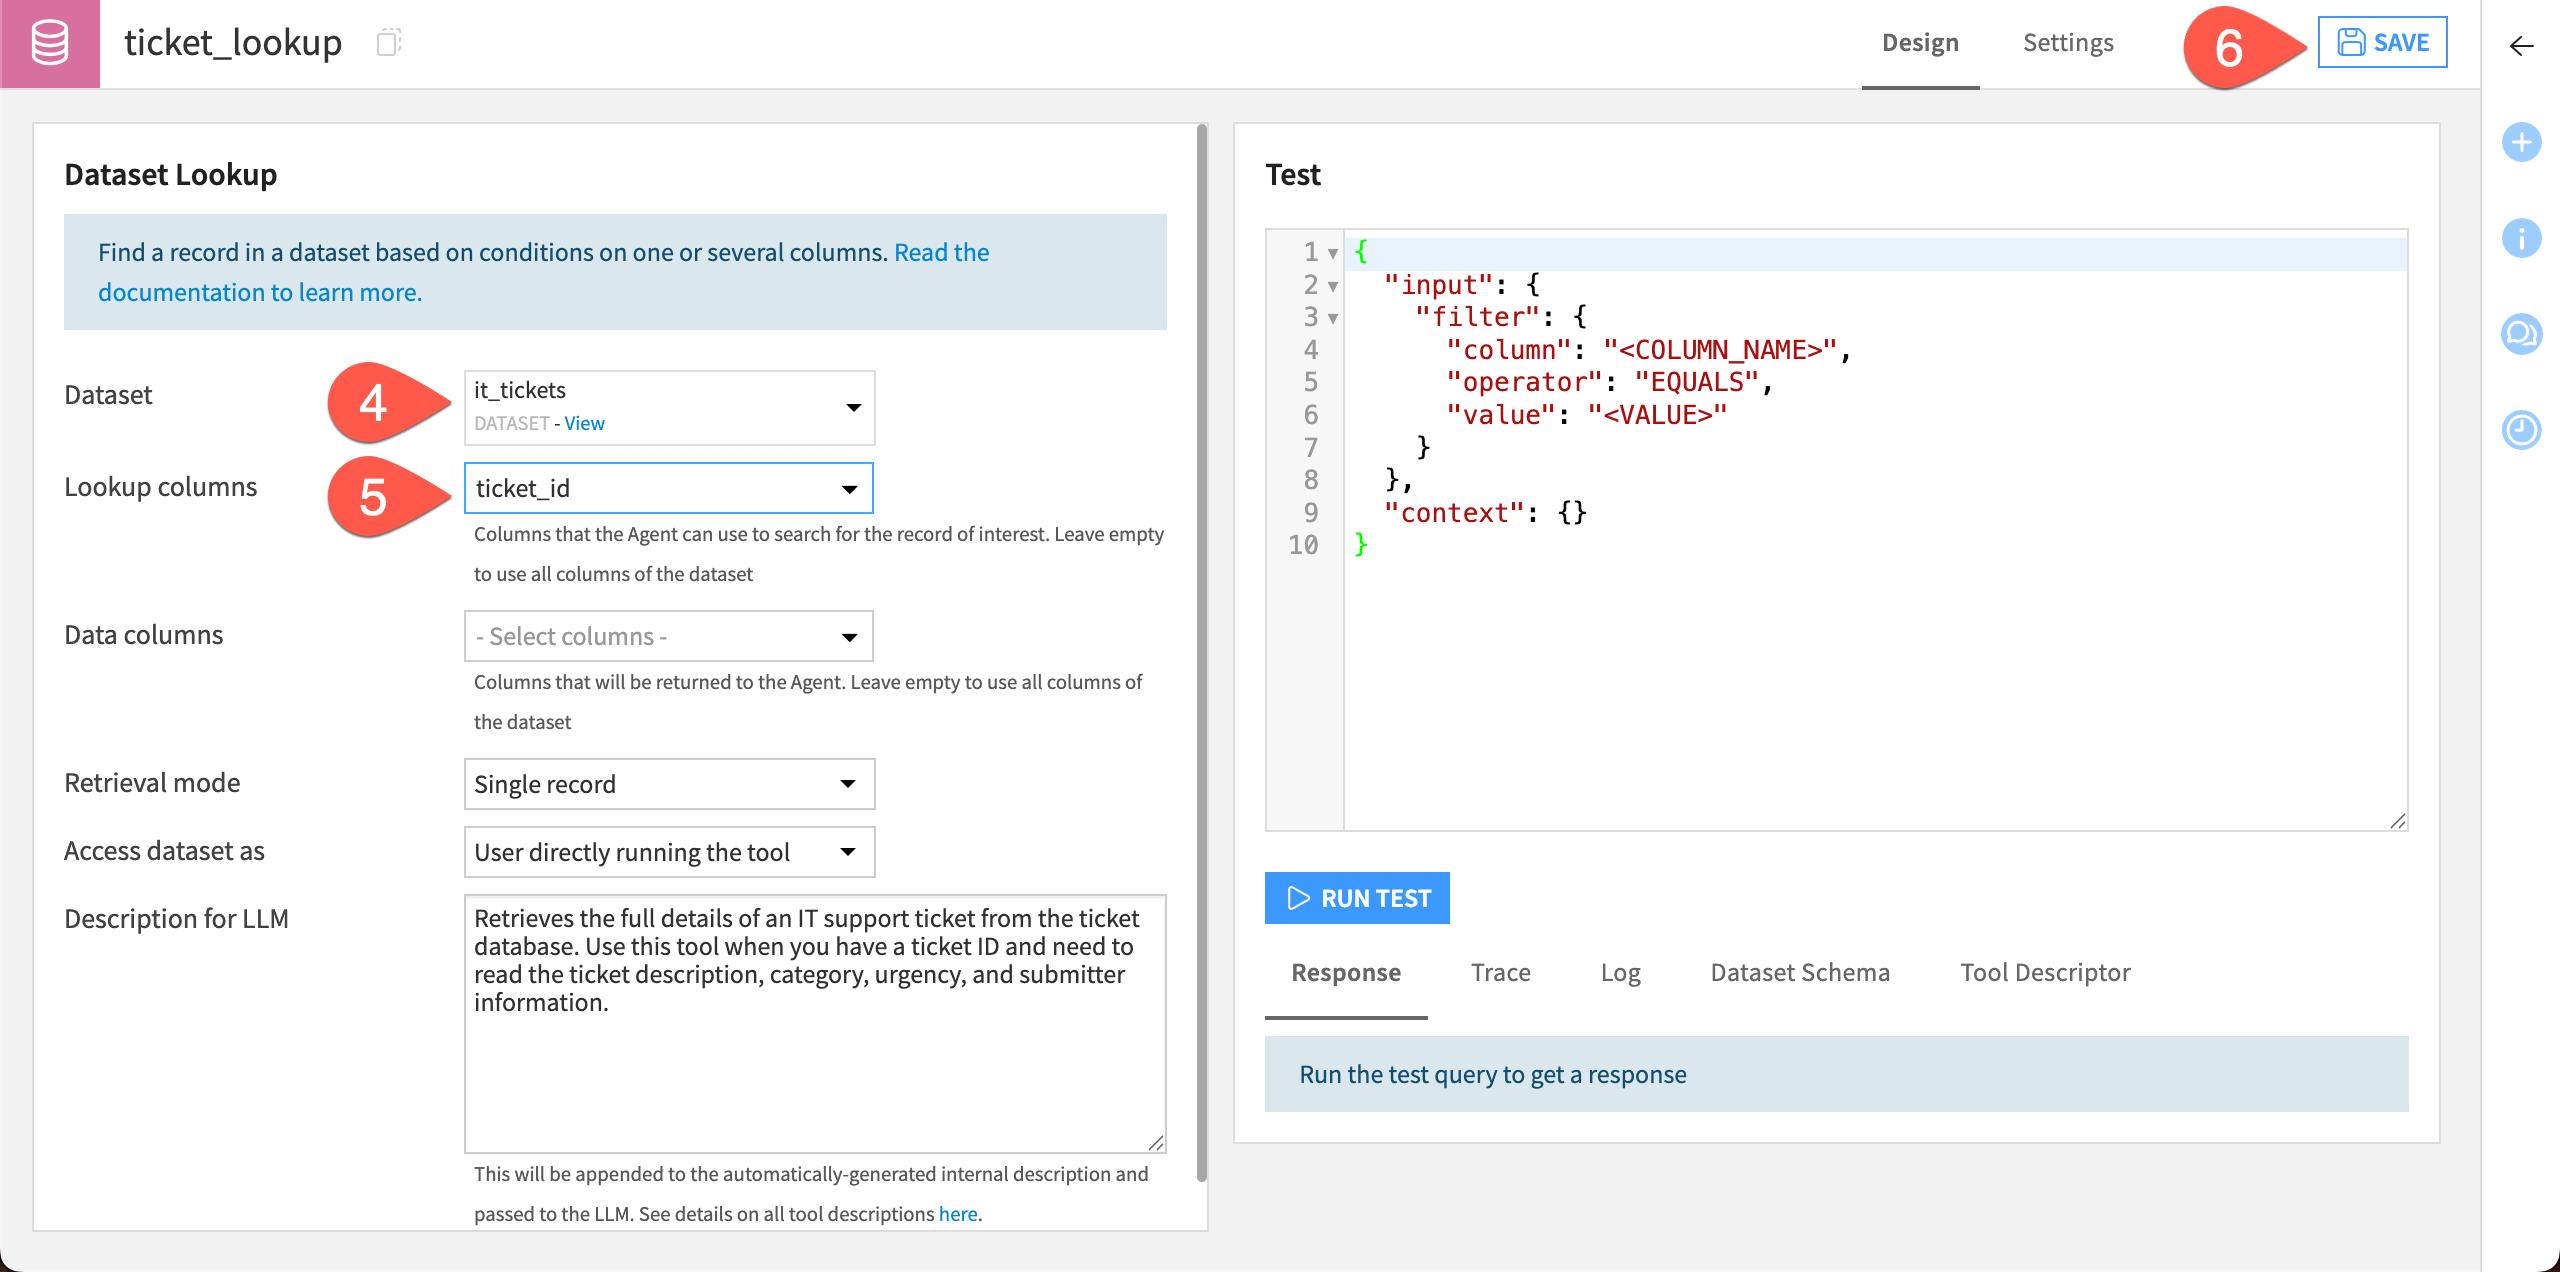Viewport: 2560px width, 1272px height.
Task: Click the "<VALUE>" placeholder in editor
Action: pyautogui.click(x=1657, y=415)
